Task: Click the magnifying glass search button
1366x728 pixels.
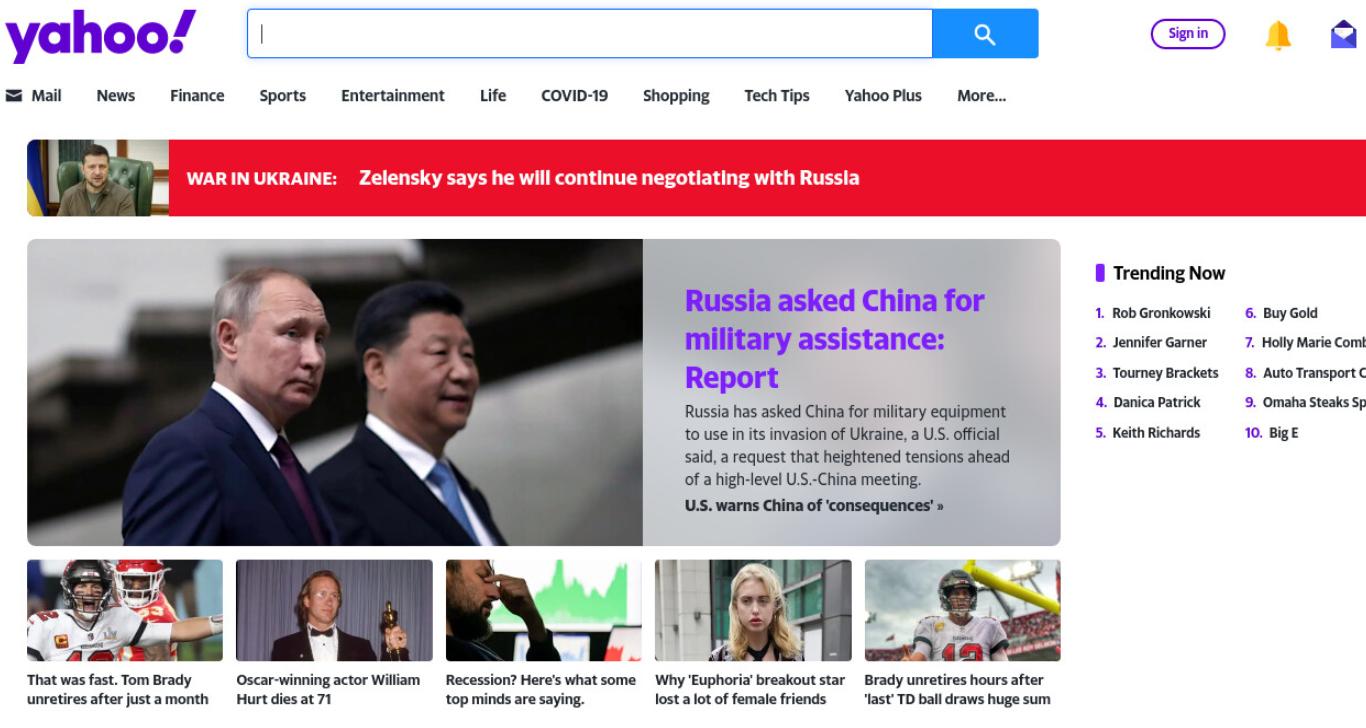Action: [985, 34]
